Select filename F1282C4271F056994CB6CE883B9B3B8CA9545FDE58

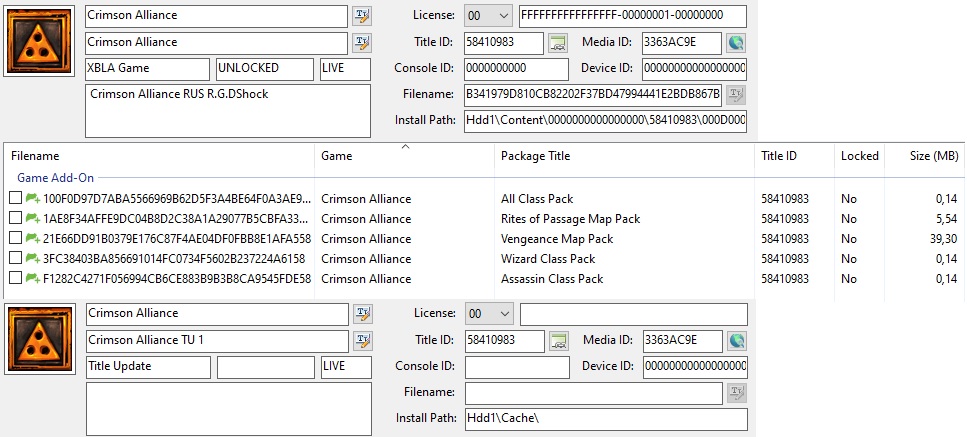coord(177,279)
